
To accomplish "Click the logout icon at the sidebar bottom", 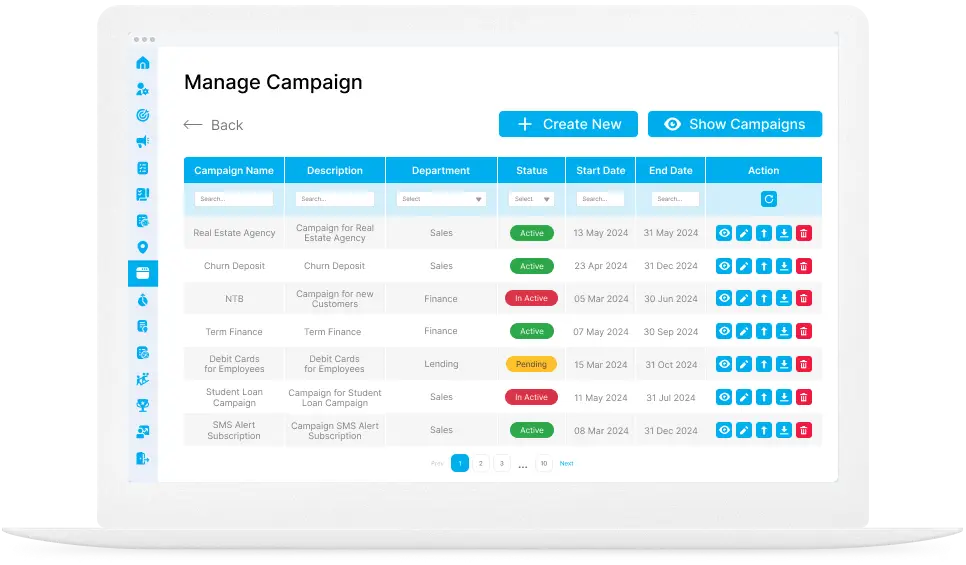I will (142, 458).
